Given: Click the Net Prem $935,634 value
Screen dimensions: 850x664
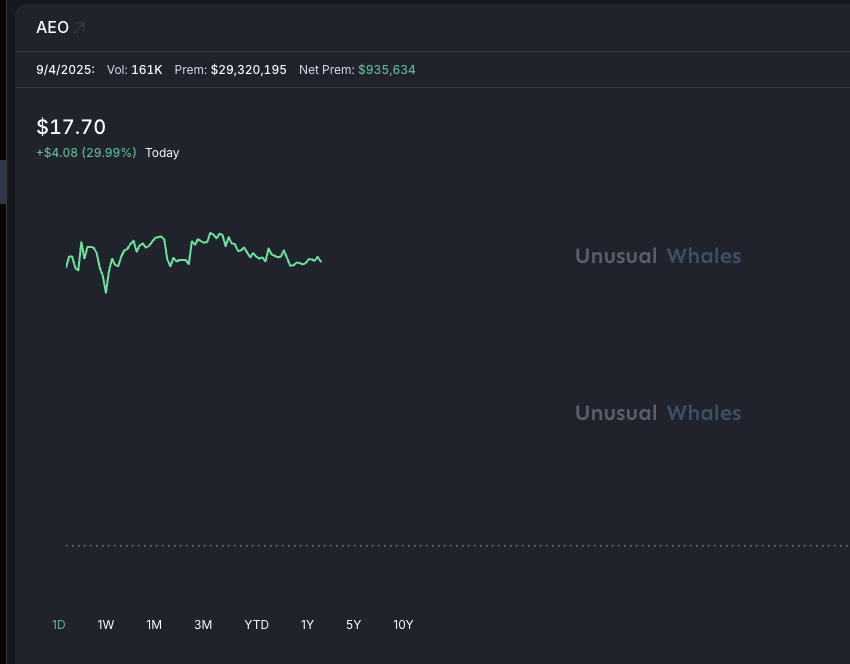Looking at the screenshot, I should tap(386, 70).
